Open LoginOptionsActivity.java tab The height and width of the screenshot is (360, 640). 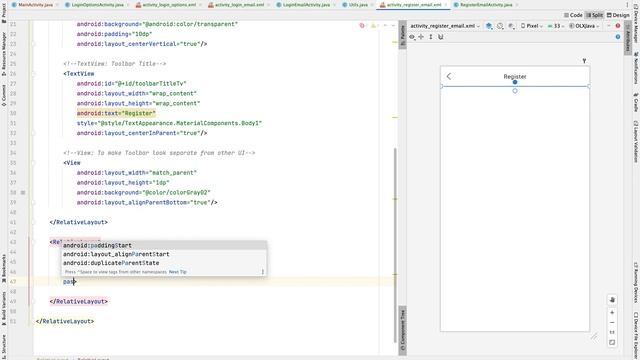[97, 5]
